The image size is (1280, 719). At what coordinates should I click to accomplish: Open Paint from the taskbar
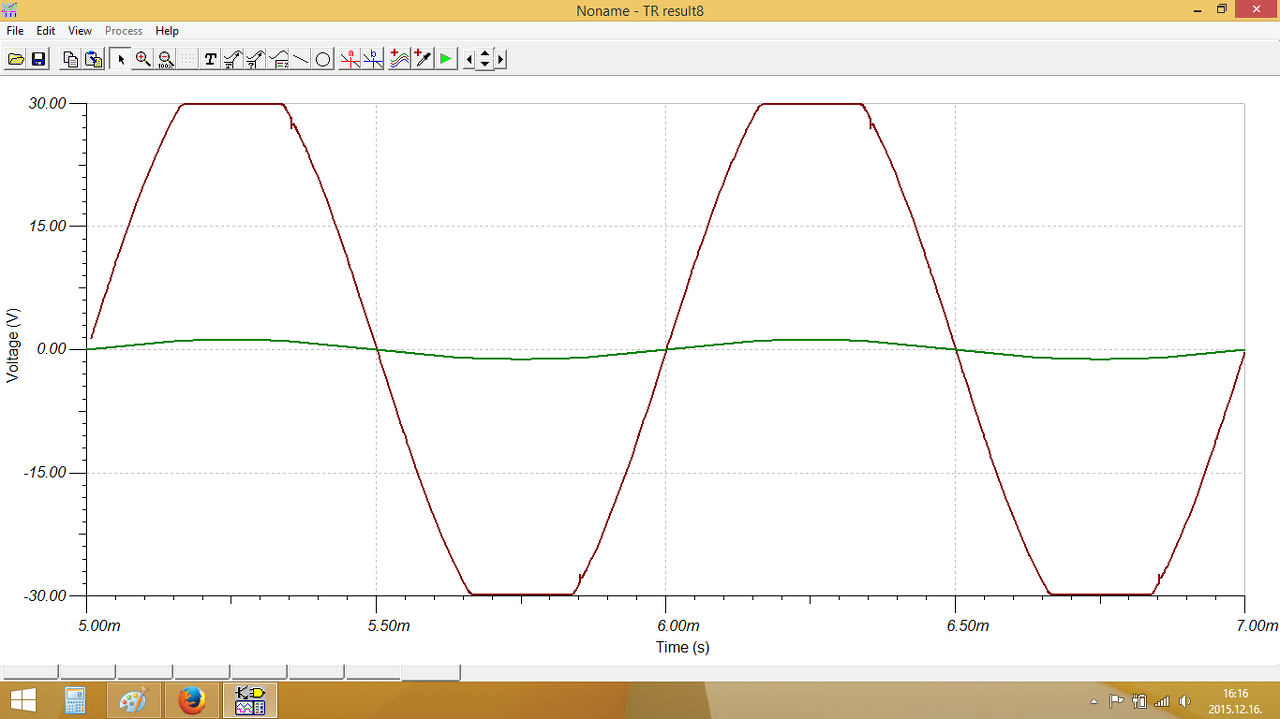[133, 700]
